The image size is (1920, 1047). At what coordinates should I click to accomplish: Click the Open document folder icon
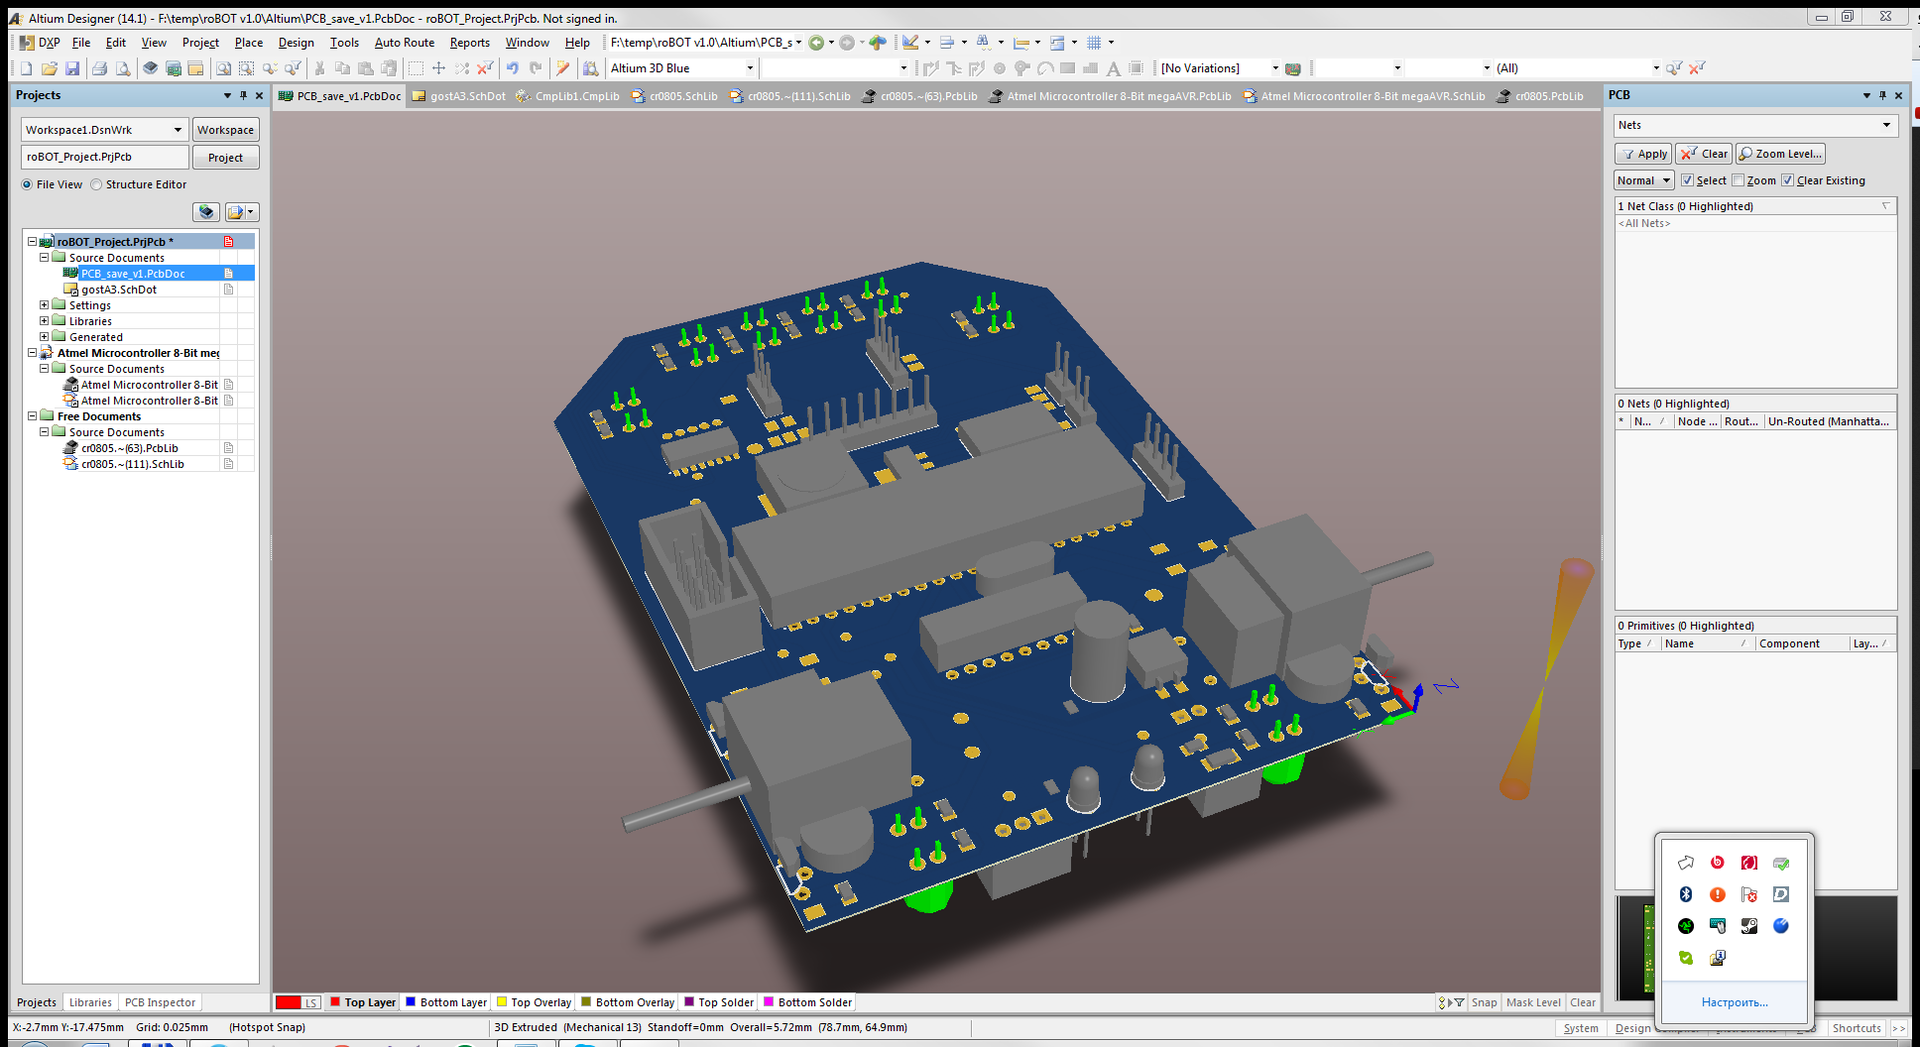pos(49,68)
